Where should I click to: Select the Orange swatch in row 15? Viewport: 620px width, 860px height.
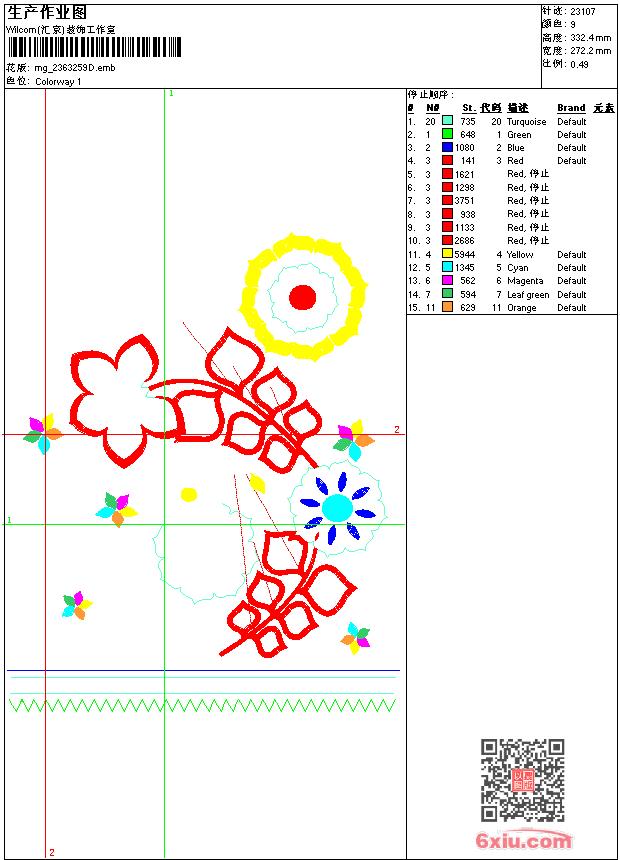[x=447, y=307]
